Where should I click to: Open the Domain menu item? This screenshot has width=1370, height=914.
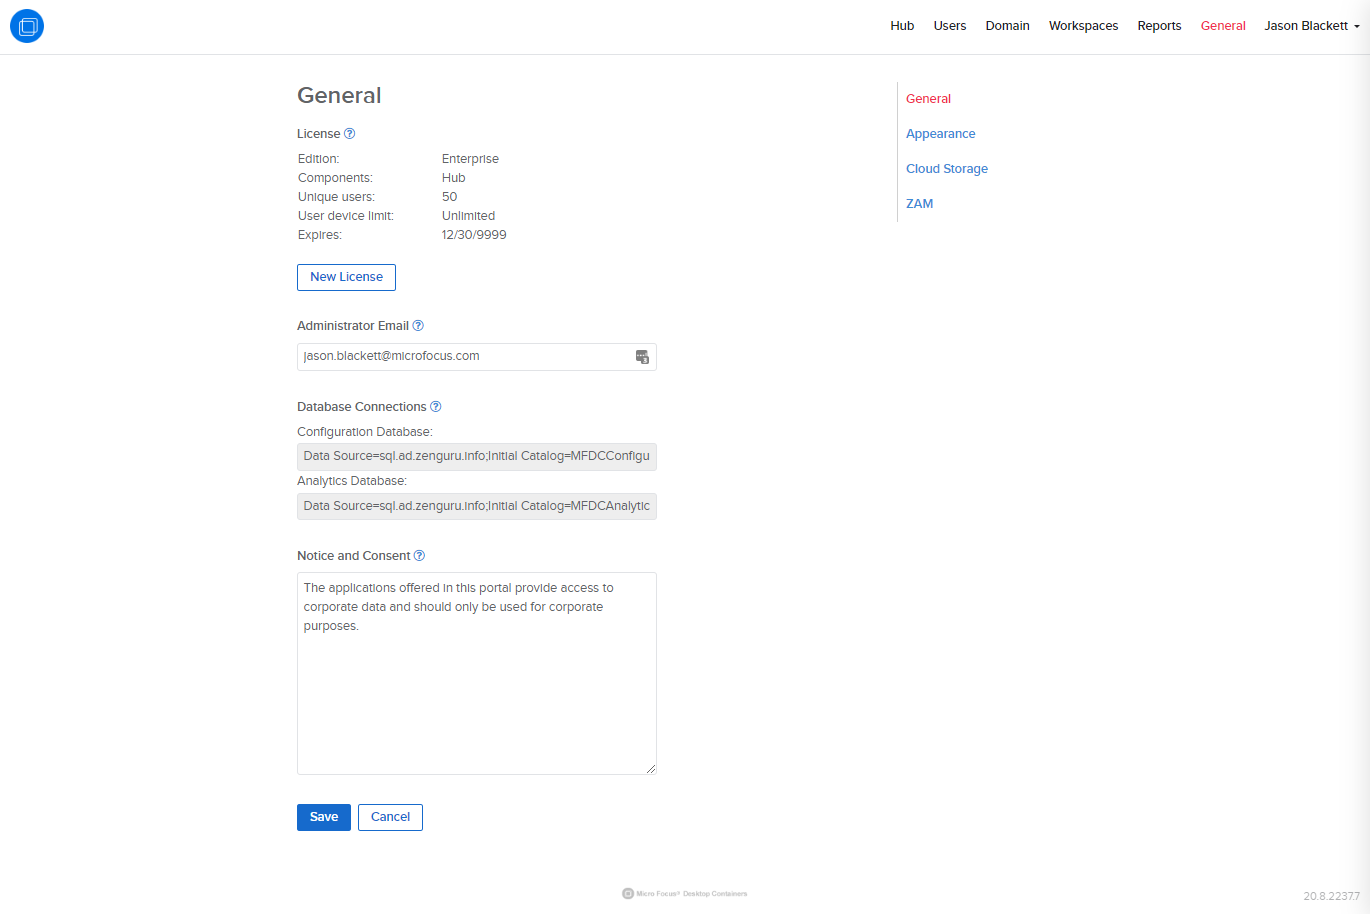pos(1007,26)
